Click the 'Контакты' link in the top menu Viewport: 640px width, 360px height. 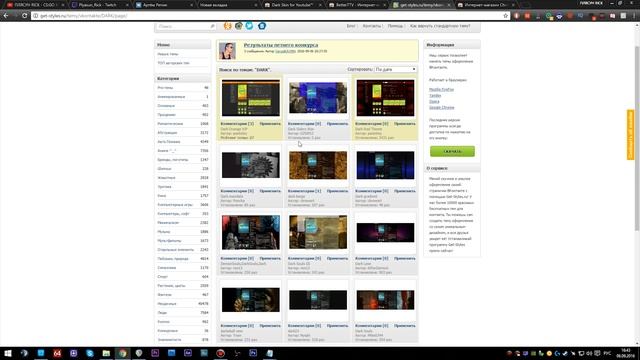pyautogui.click(x=371, y=26)
